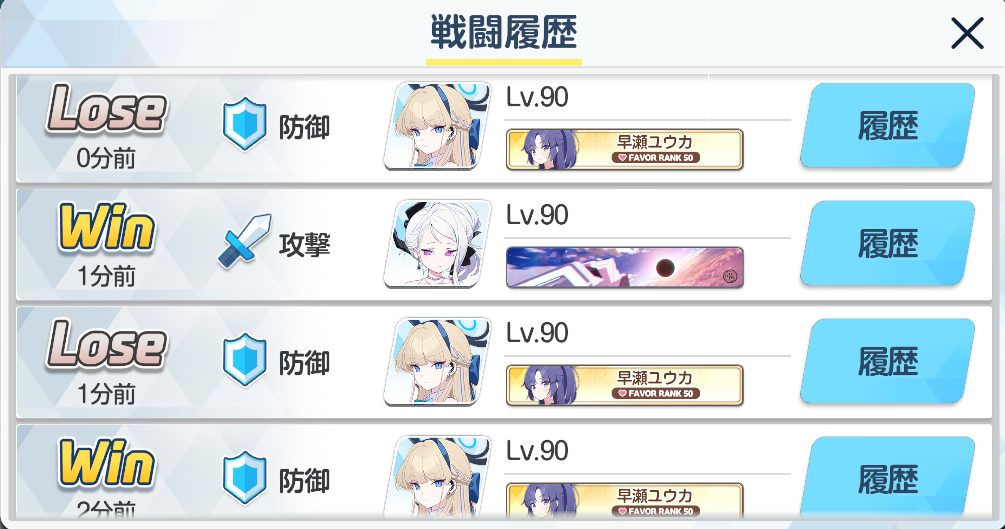Click the sword attack icon
Image resolution: width=1005 pixels, height=529 pixels.
[244, 241]
